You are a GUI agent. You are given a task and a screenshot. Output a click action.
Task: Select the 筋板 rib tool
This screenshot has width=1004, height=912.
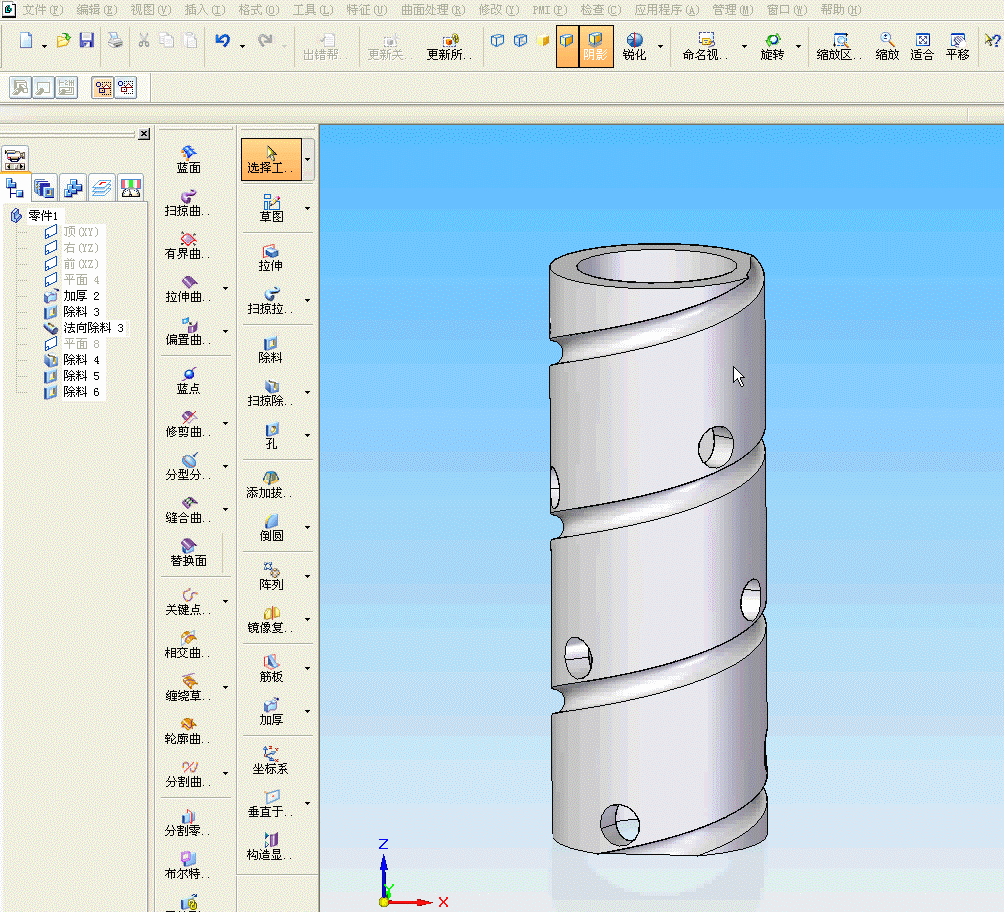point(271,669)
